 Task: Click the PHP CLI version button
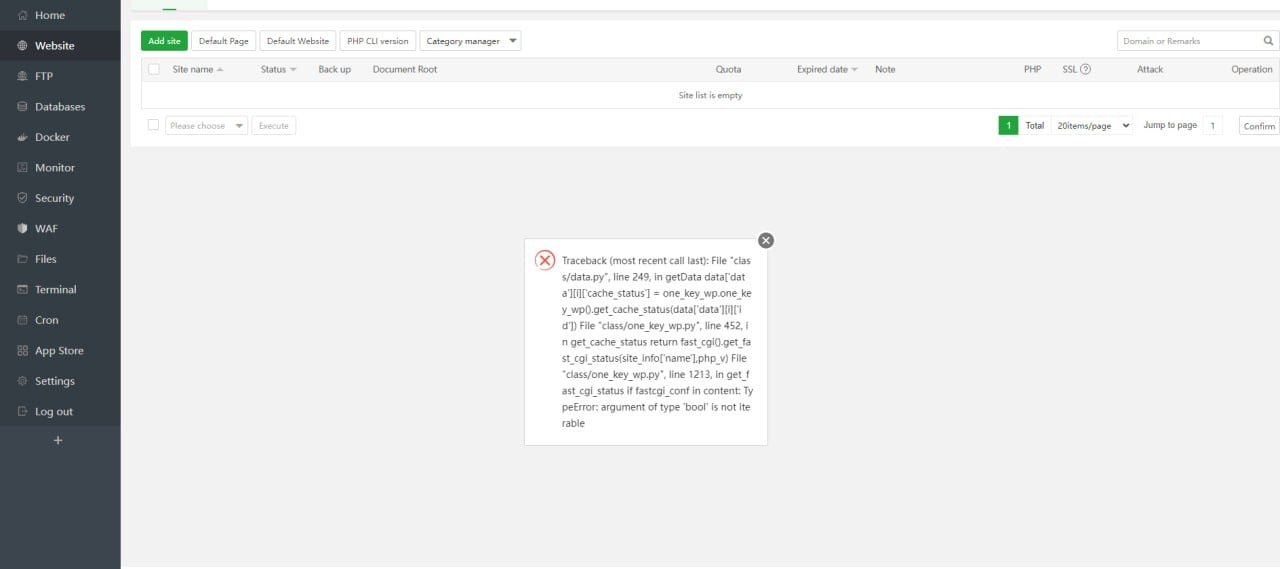(378, 41)
